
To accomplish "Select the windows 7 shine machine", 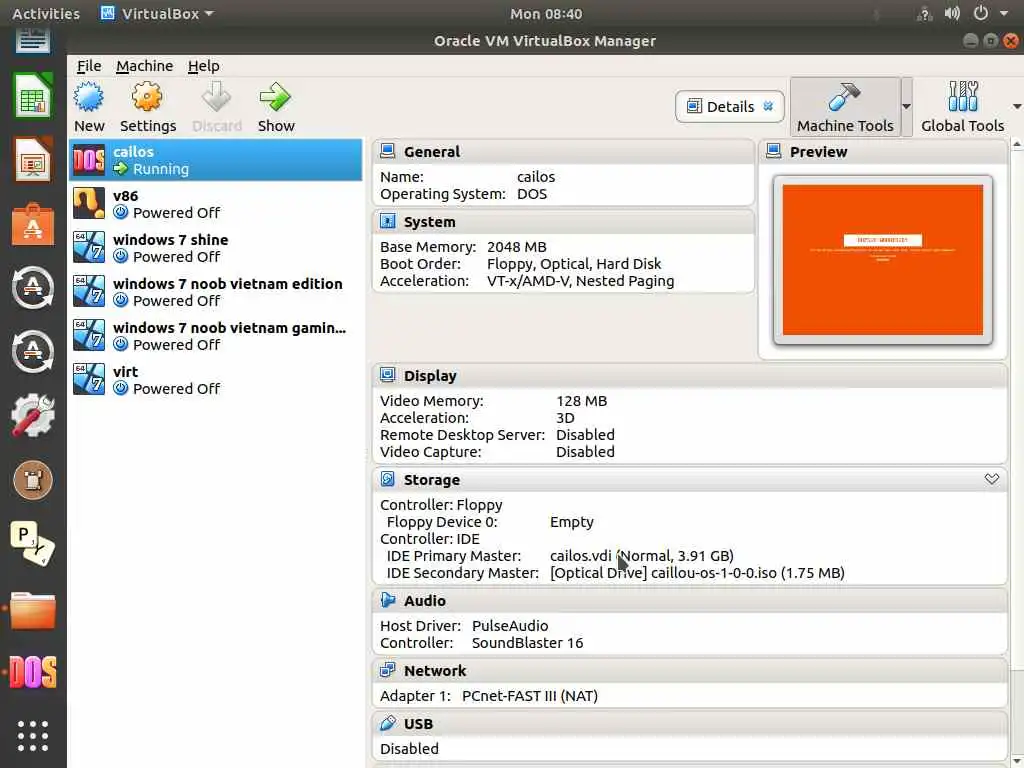I will coord(216,248).
